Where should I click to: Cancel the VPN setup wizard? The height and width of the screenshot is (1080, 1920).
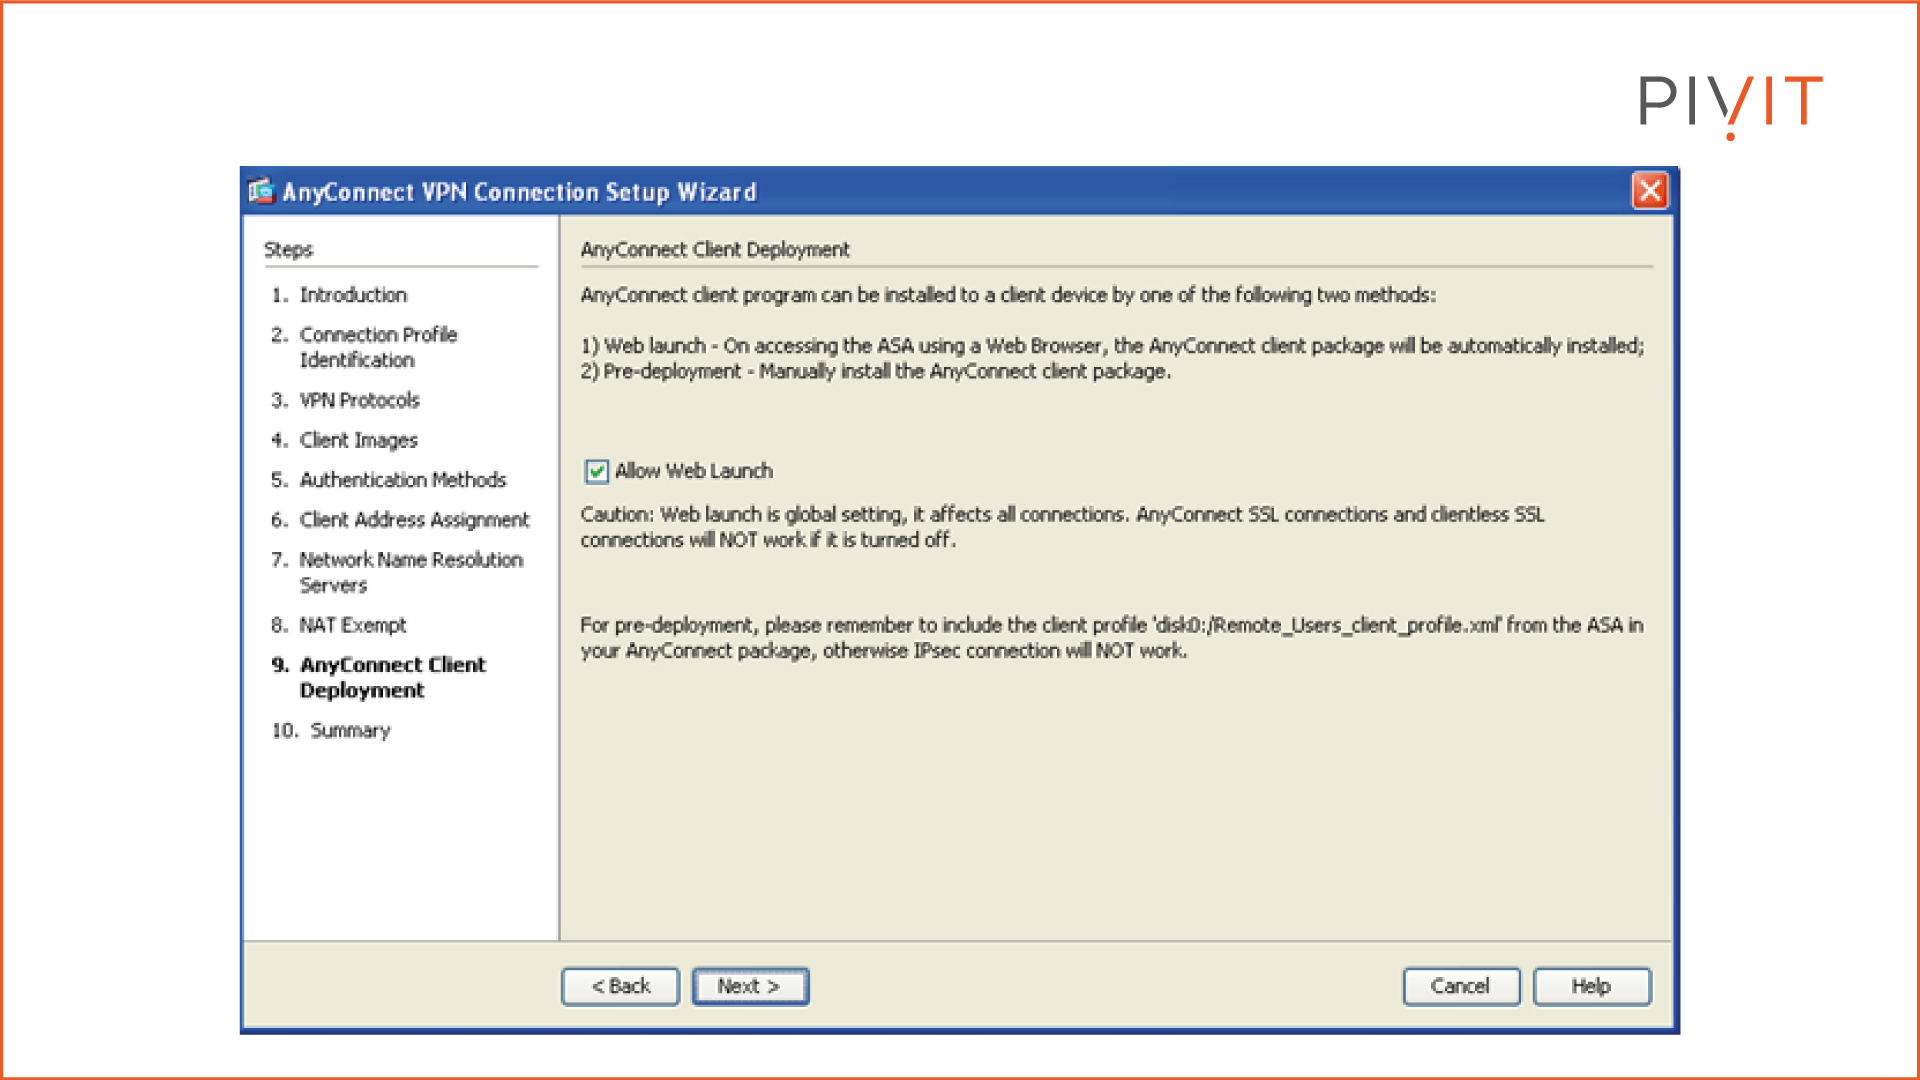coord(1461,986)
